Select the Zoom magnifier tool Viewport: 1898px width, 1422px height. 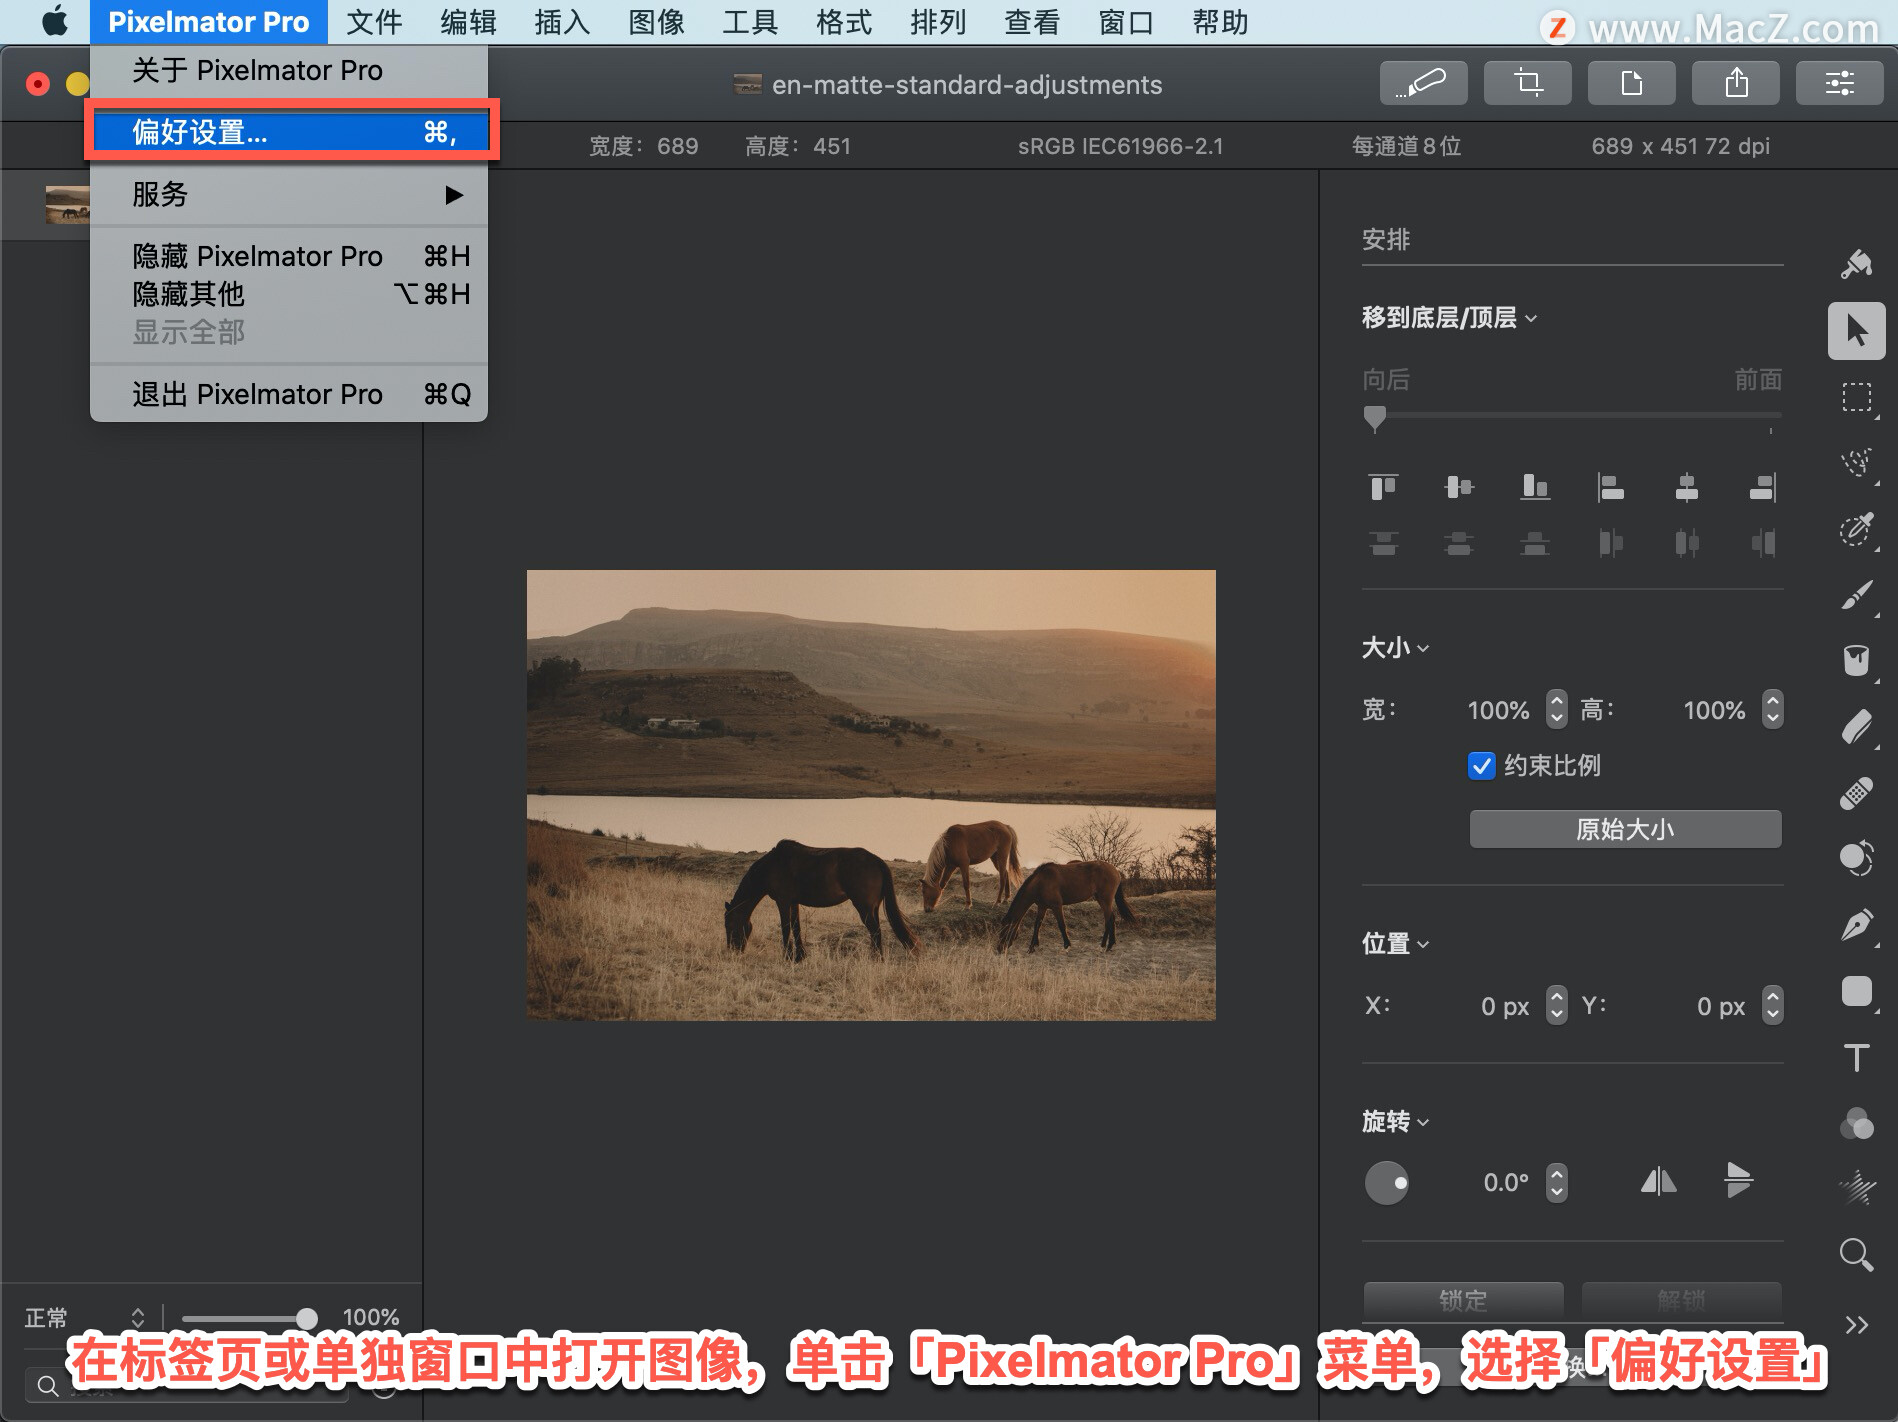(1856, 1254)
